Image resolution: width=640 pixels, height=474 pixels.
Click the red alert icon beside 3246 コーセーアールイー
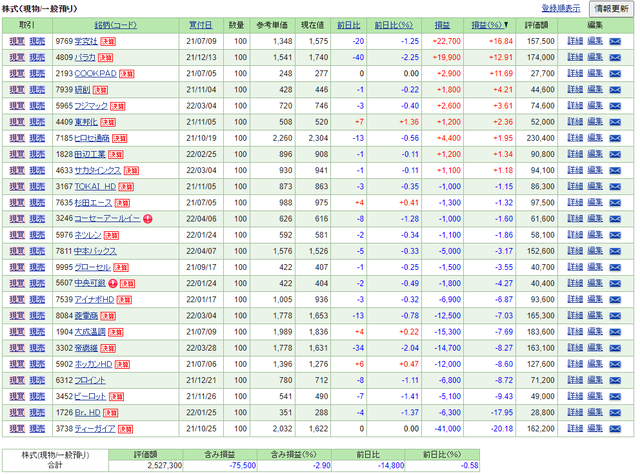(148, 219)
